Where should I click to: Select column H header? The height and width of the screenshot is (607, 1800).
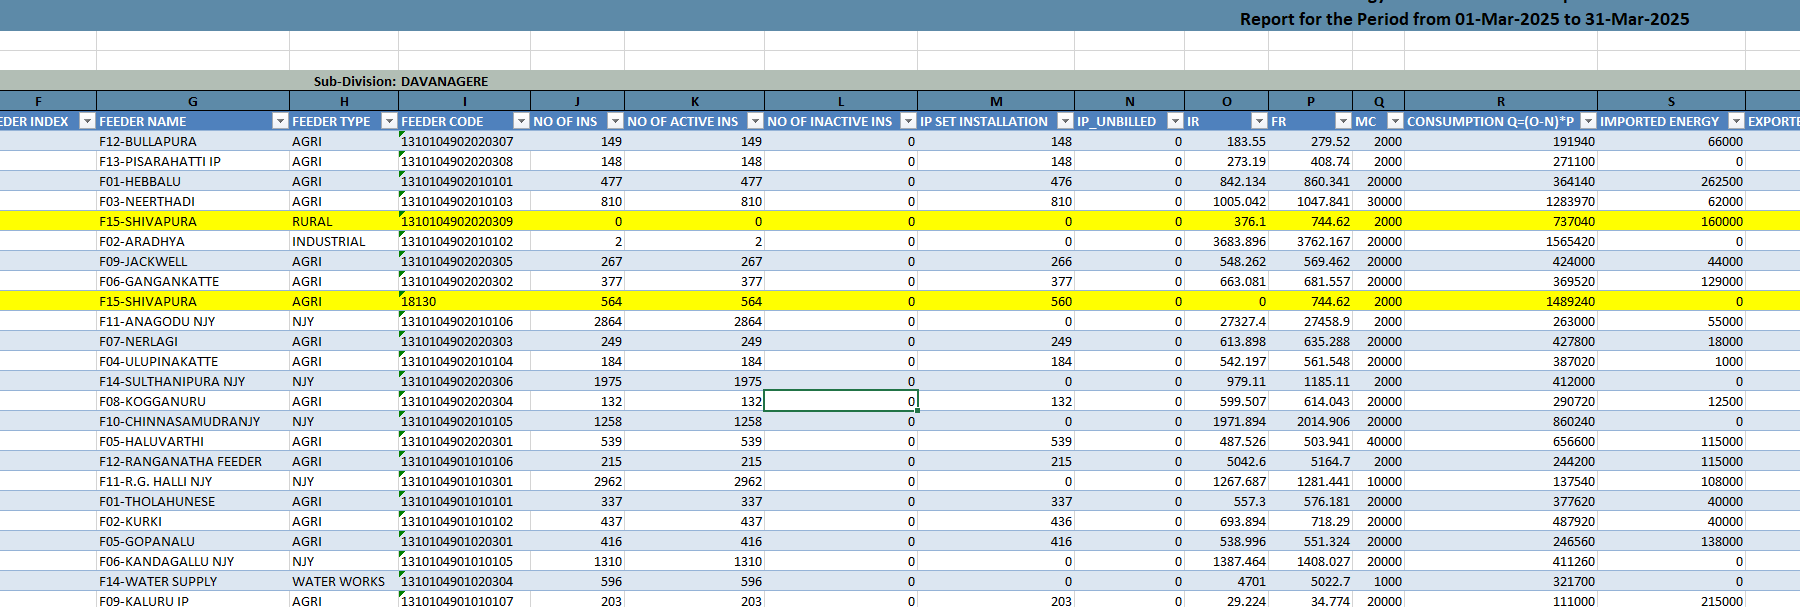pyautogui.click(x=344, y=101)
